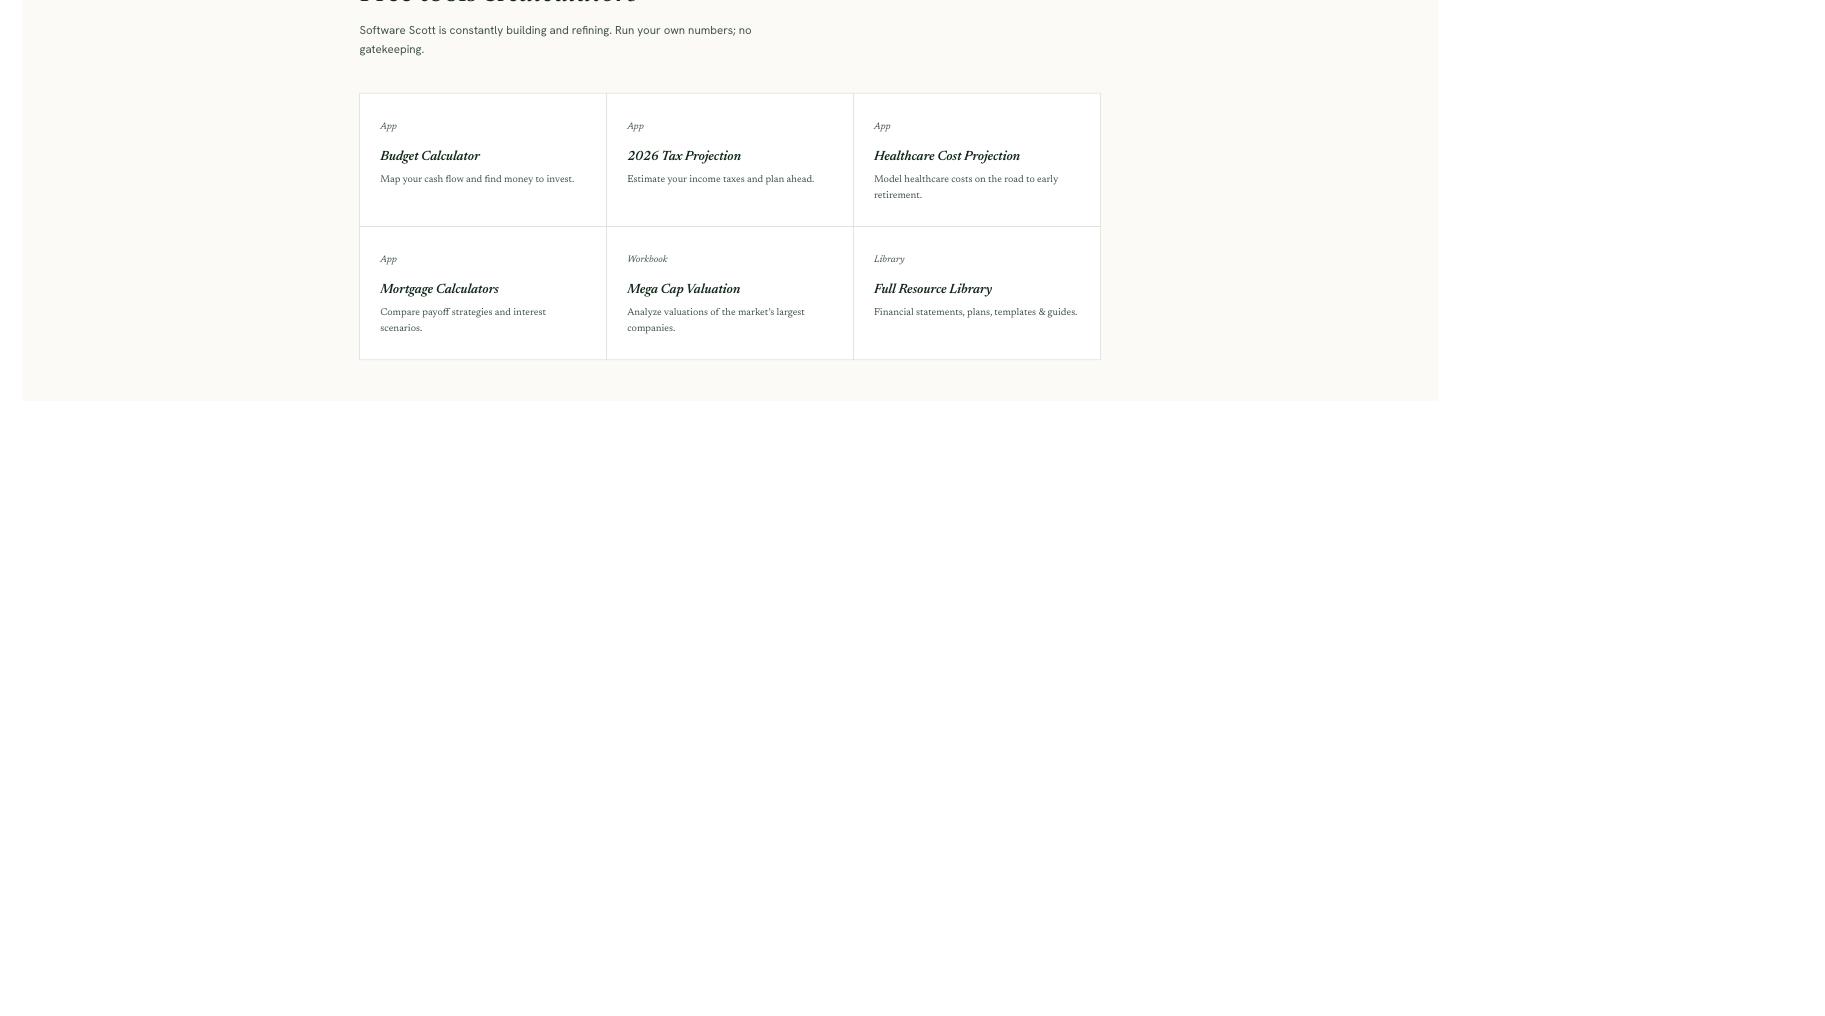Click 'Estimate your income taxes and plan ahead.'
This screenshot has height=1016, width=1825.
(x=720, y=179)
